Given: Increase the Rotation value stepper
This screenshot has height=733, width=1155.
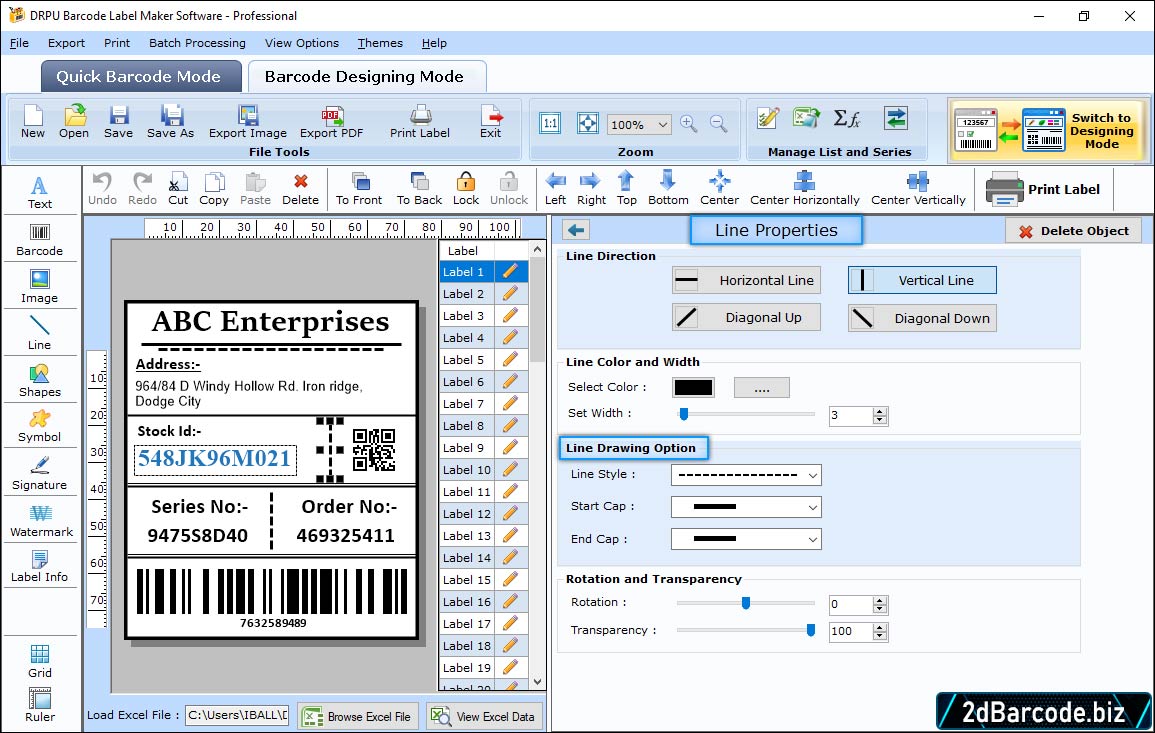Looking at the screenshot, I should (880, 601).
